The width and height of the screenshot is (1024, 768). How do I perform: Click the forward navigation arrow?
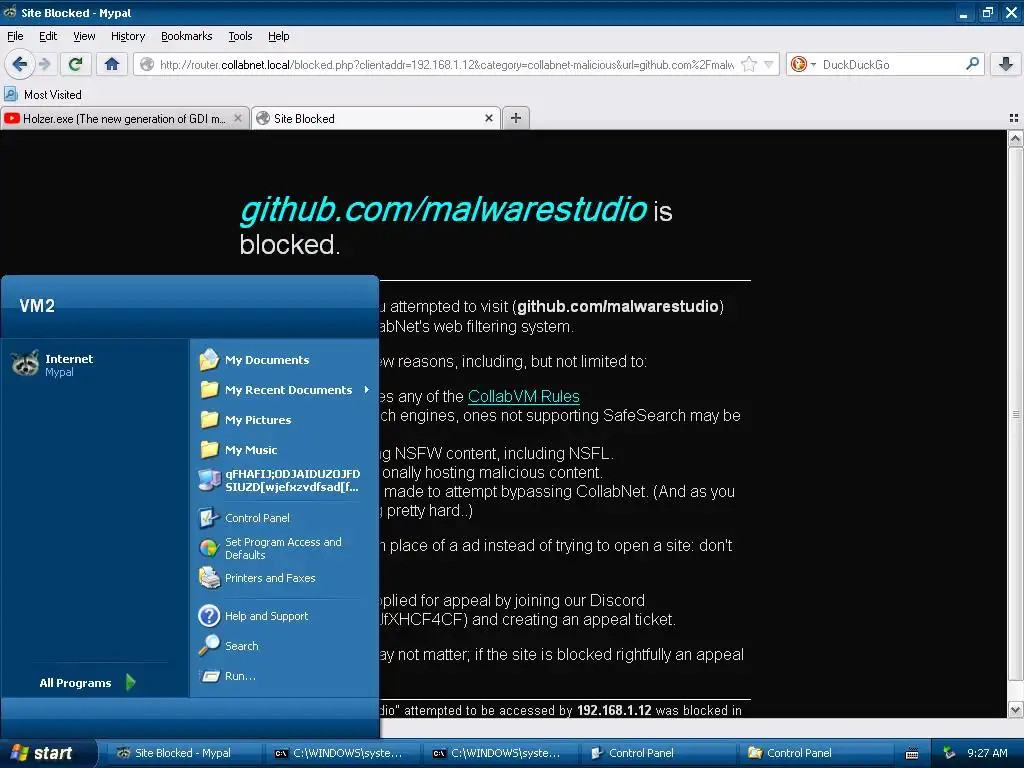point(44,64)
